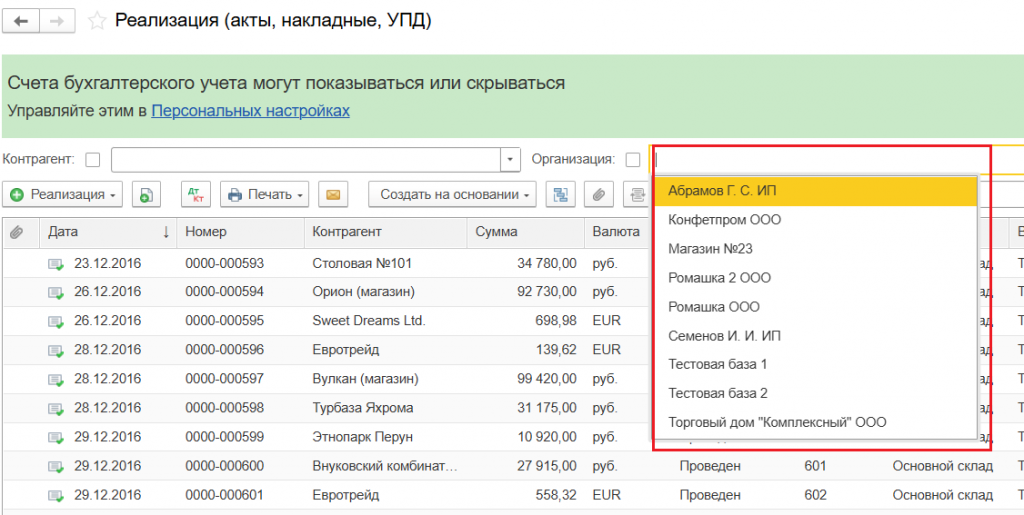Open the Печать dropdown menu

[x=264, y=195]
